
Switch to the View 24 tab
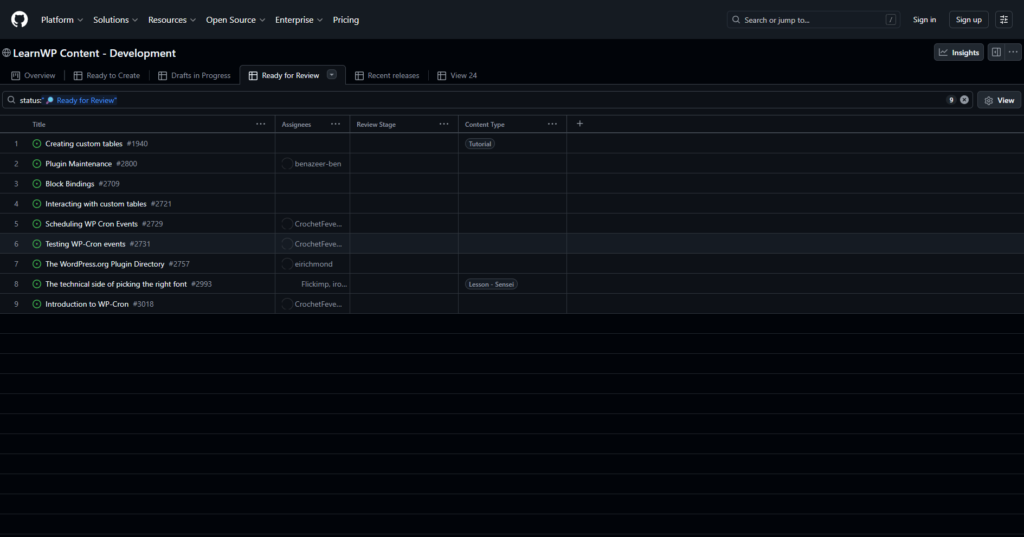pyautogui.click(x=457, y=75)
